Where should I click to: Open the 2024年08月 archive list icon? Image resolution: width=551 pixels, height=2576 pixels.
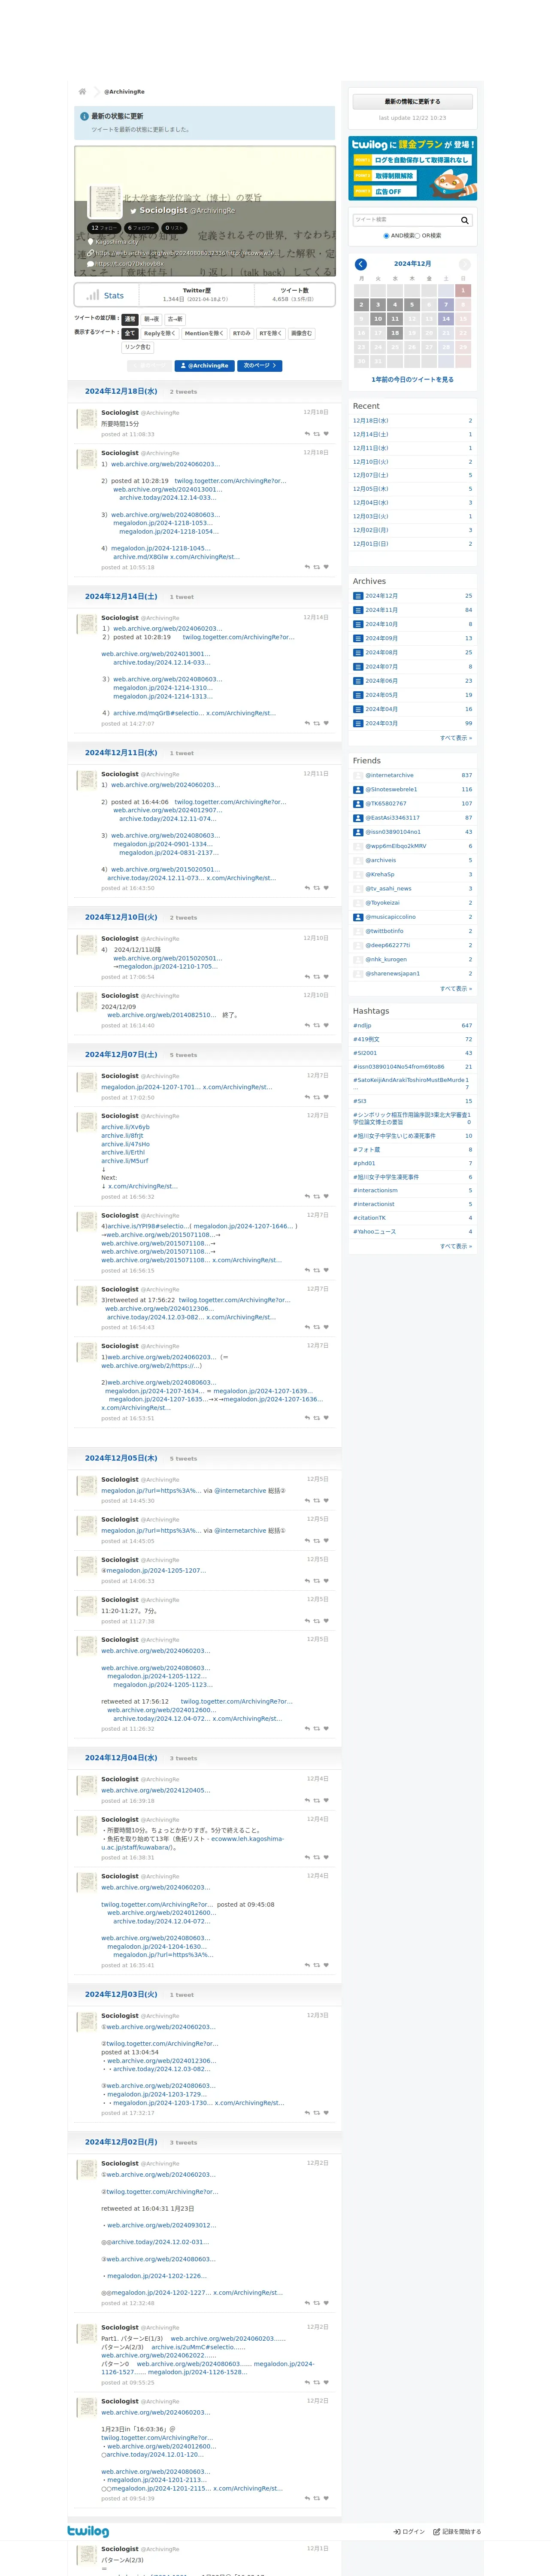tap(358, 652)
